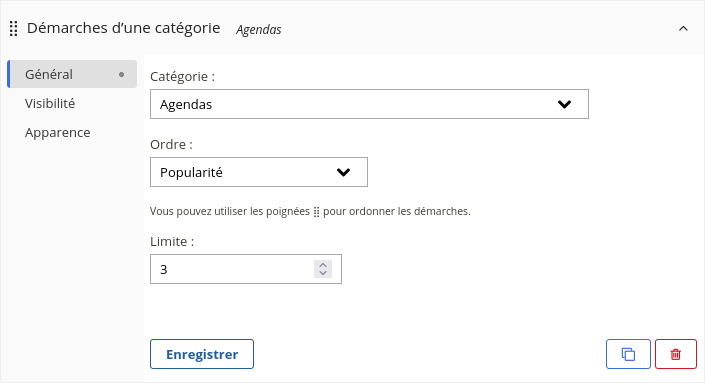
Task: Click the "Ordre :" field label
Action: (171, 145)
